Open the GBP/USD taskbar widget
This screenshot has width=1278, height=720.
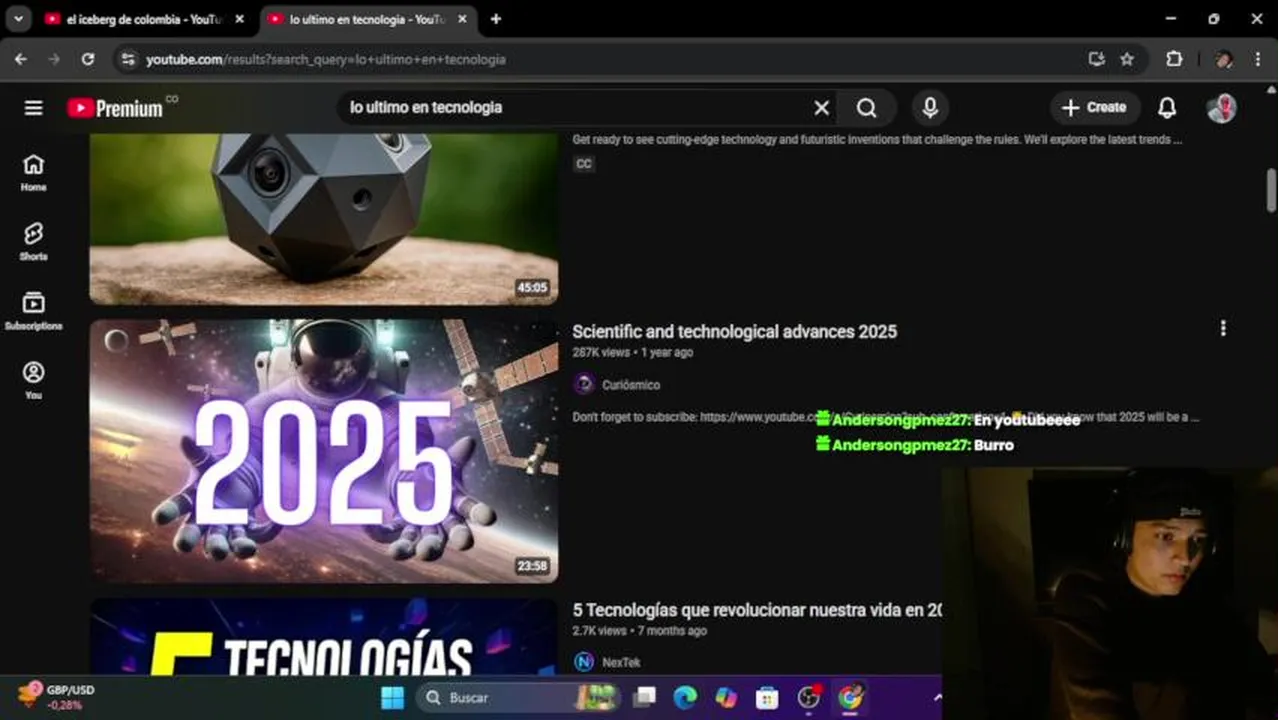click(55, 697)
